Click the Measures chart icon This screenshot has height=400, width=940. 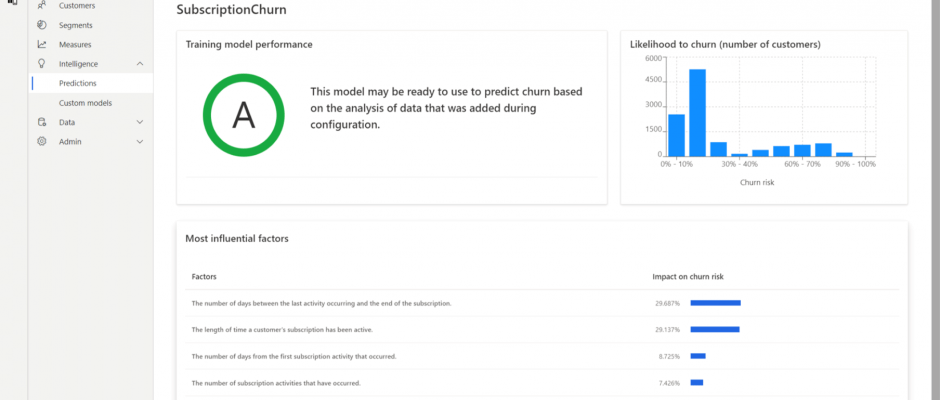(x=41, y=44)
